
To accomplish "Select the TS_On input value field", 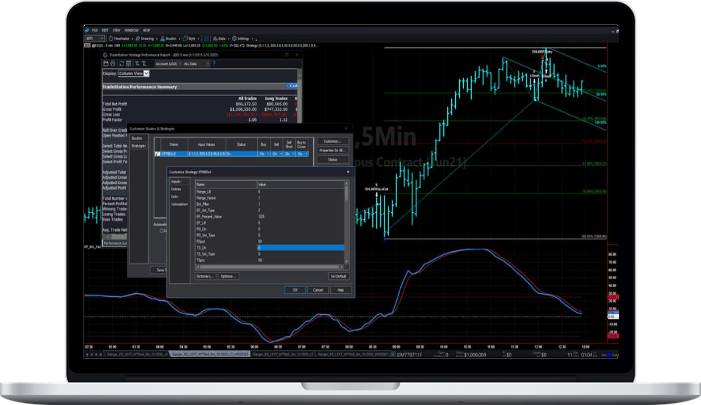I will (x=300, y=247).
